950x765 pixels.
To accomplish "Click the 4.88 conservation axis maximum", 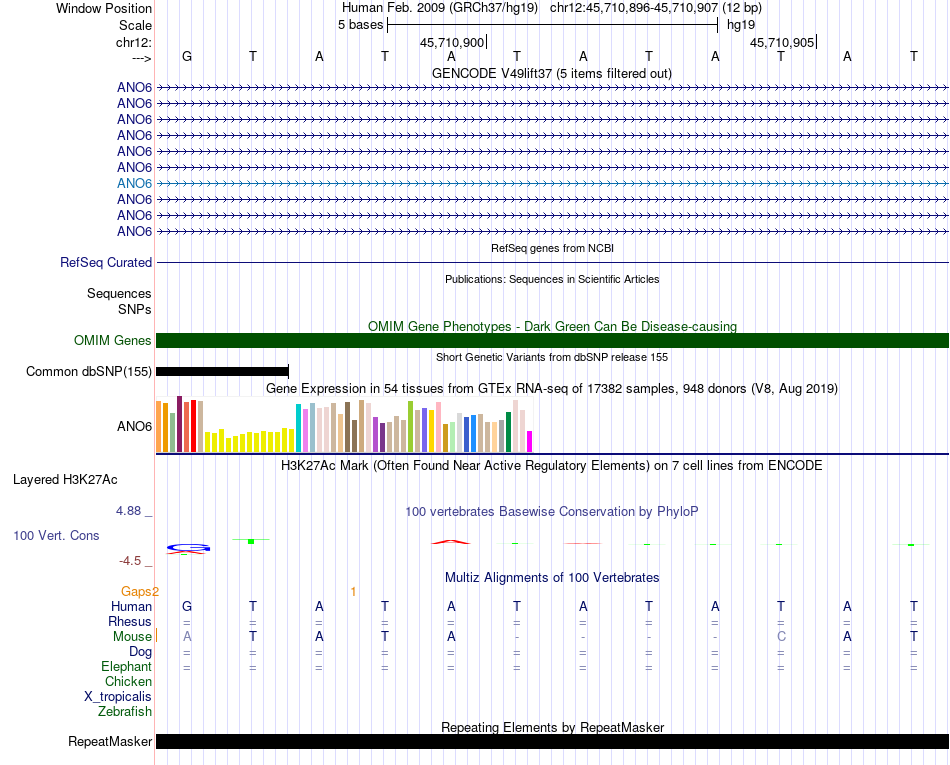I will pyautogui.click(x=128, y=511).
